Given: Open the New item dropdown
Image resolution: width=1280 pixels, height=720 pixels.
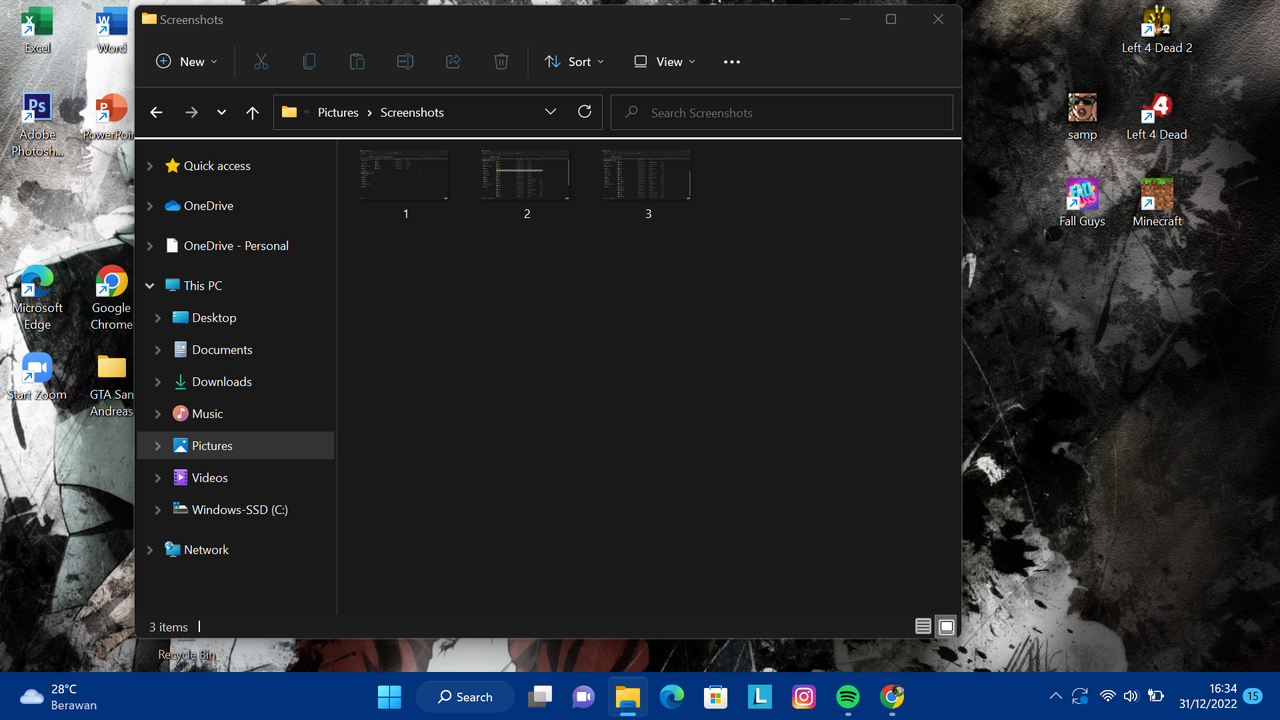Looking at the screenshot, I should coord(187,62).
